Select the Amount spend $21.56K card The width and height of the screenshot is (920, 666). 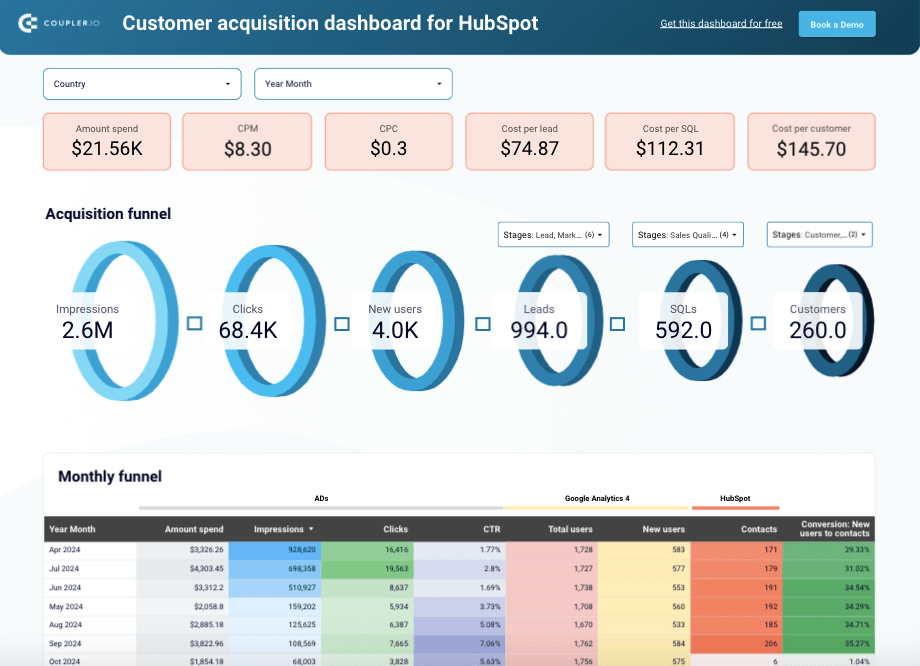point(107,142)
